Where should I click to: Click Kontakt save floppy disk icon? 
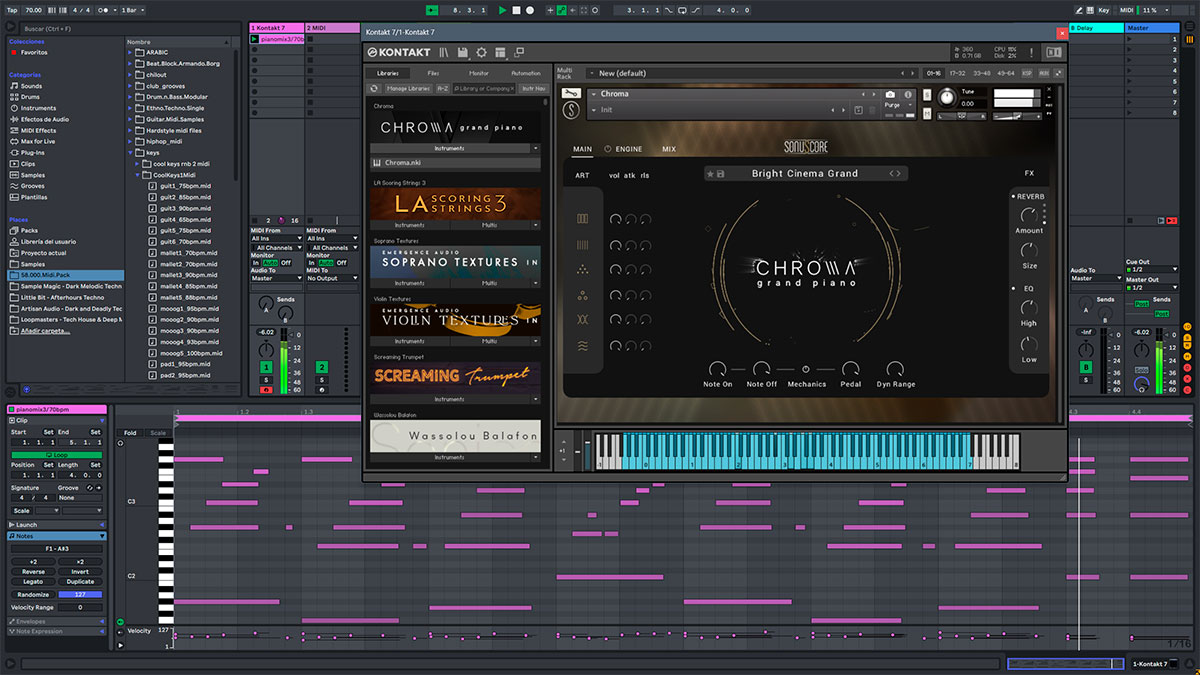463,52
